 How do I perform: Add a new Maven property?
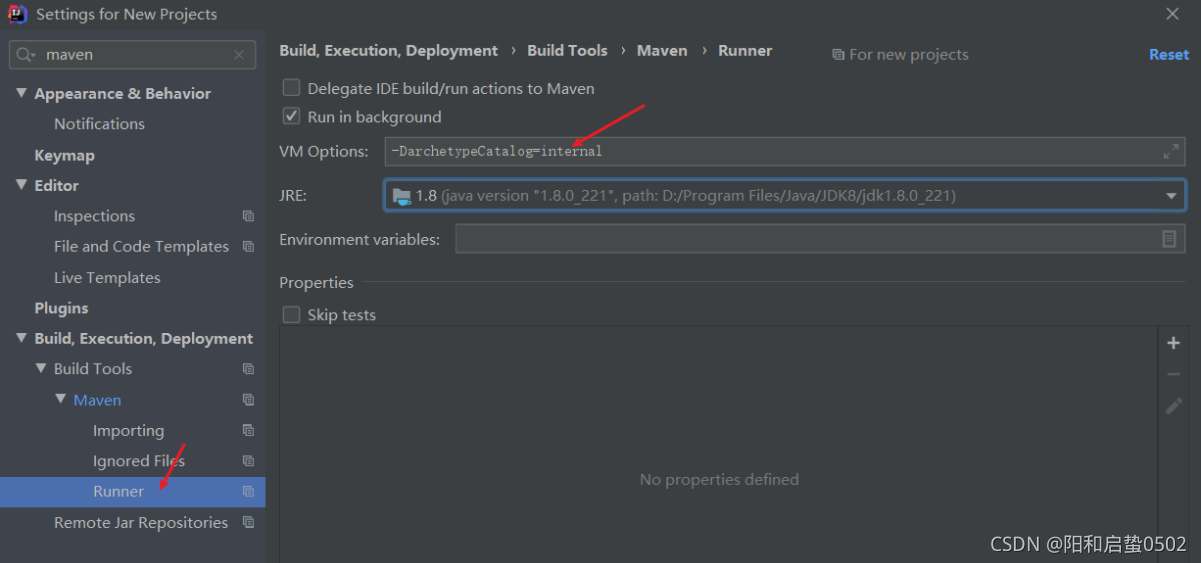click(1174, 343)
